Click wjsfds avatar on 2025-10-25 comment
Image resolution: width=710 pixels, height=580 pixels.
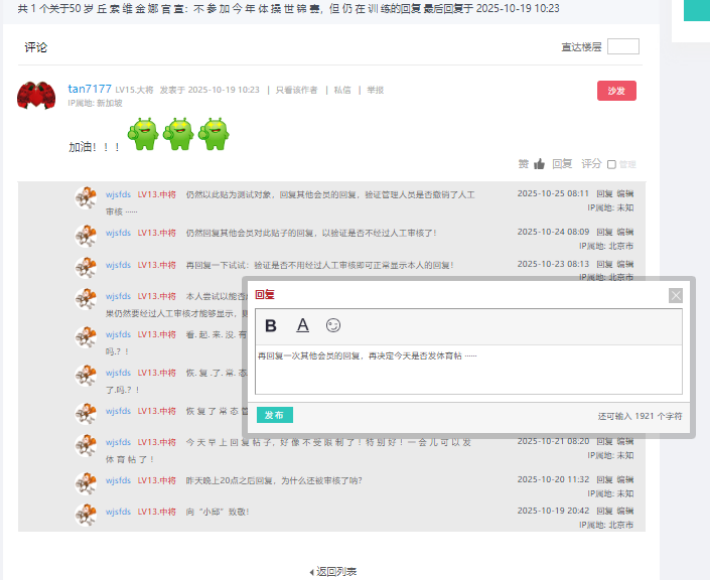pos(86,197)
